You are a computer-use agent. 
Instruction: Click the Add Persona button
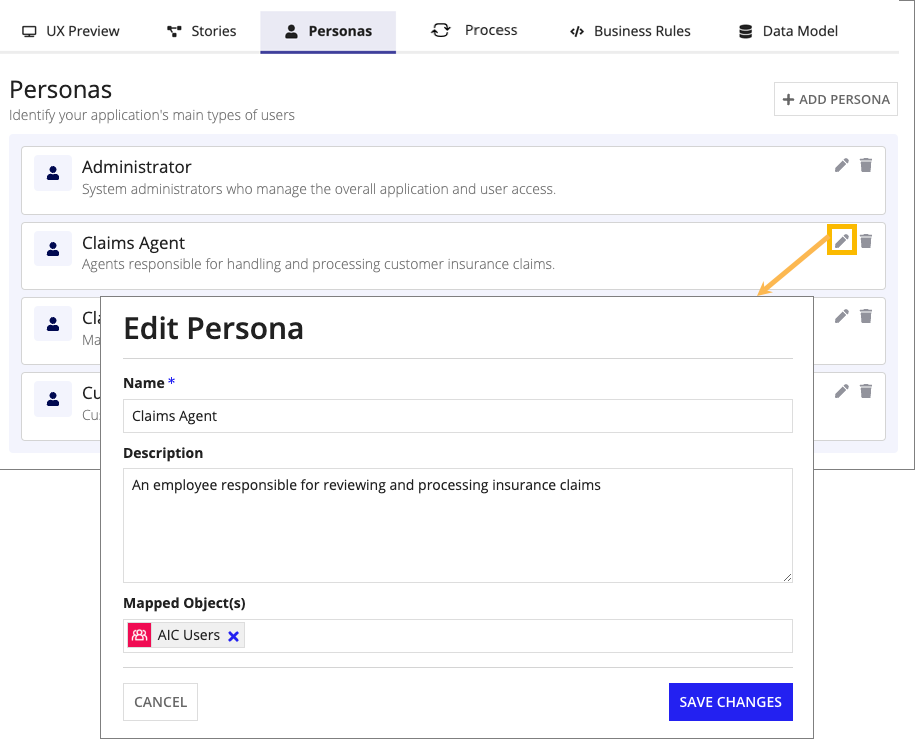point(836,99)
